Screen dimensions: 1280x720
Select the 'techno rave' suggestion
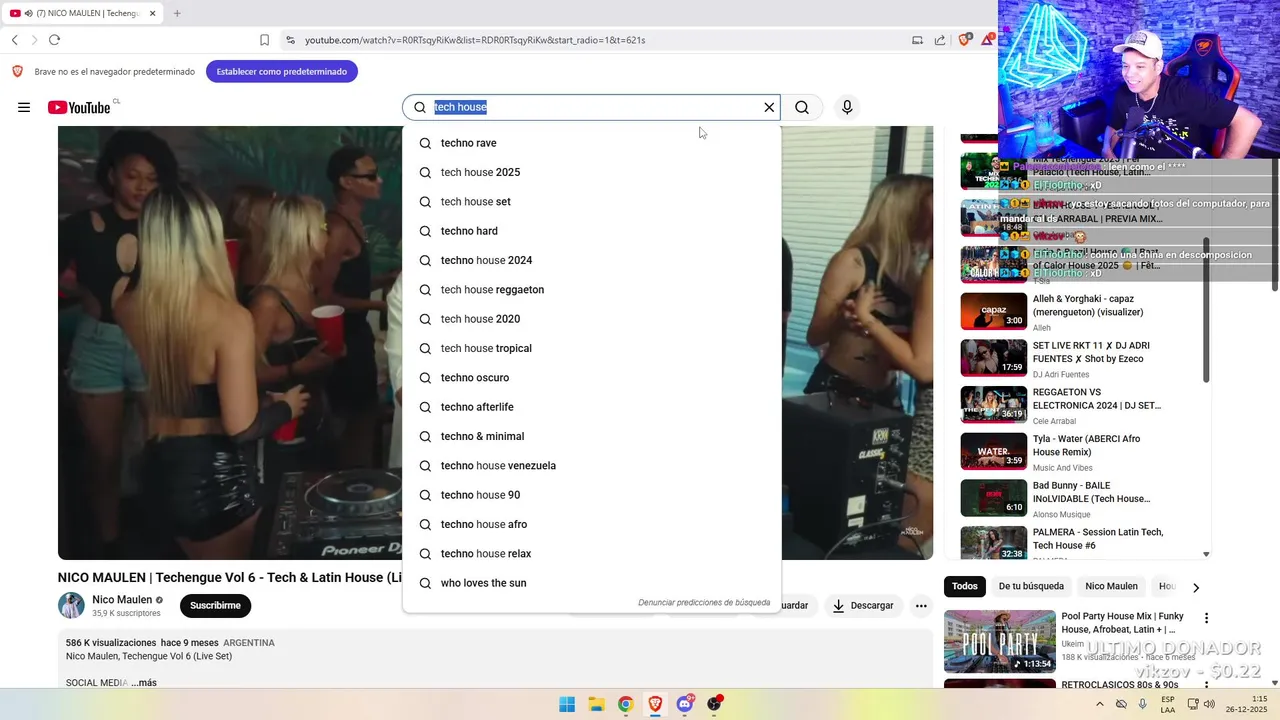coord(592,143)
